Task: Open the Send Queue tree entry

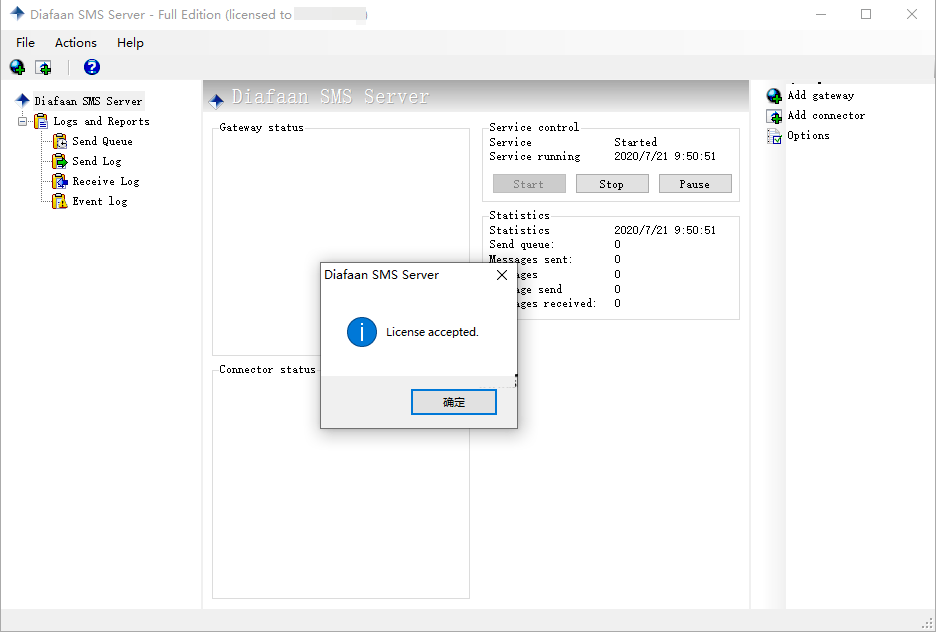Action: tap(102, 141)
